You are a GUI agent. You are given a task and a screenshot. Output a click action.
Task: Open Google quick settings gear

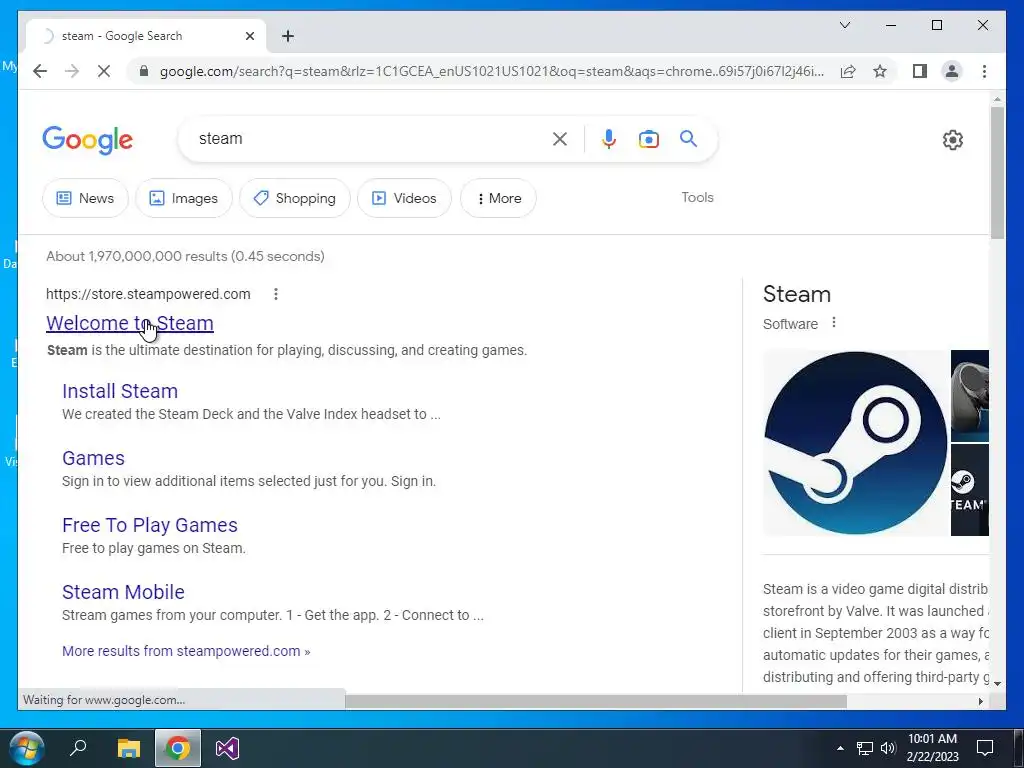(952, 139)
